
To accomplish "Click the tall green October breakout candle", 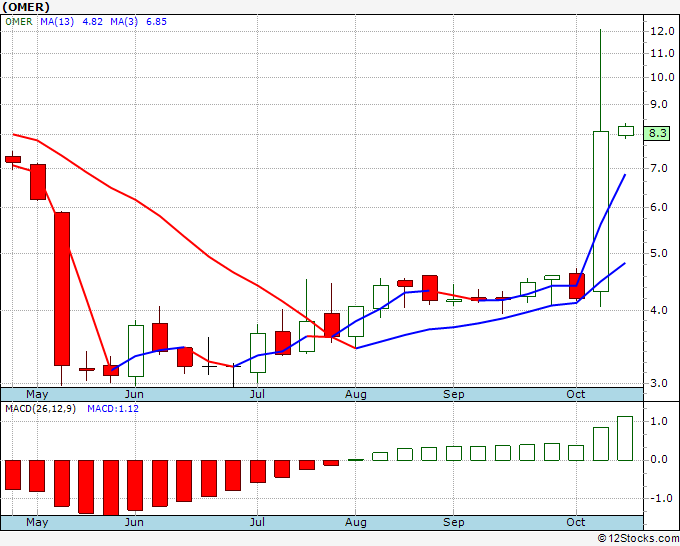I will 601,211.
